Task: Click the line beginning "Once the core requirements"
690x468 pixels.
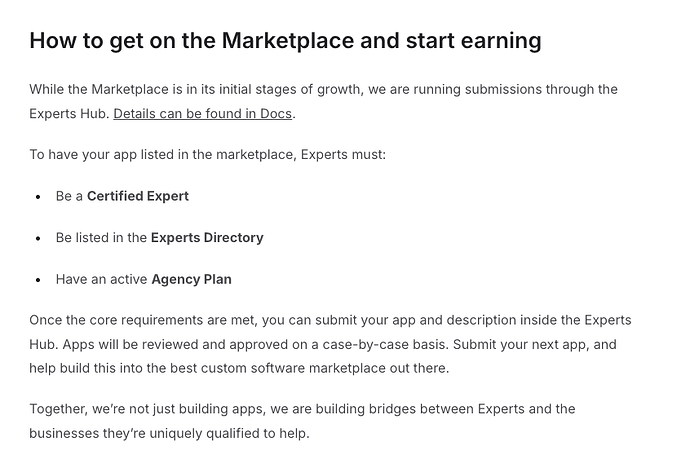Action: pyautogui.click(x=330, y=320)
